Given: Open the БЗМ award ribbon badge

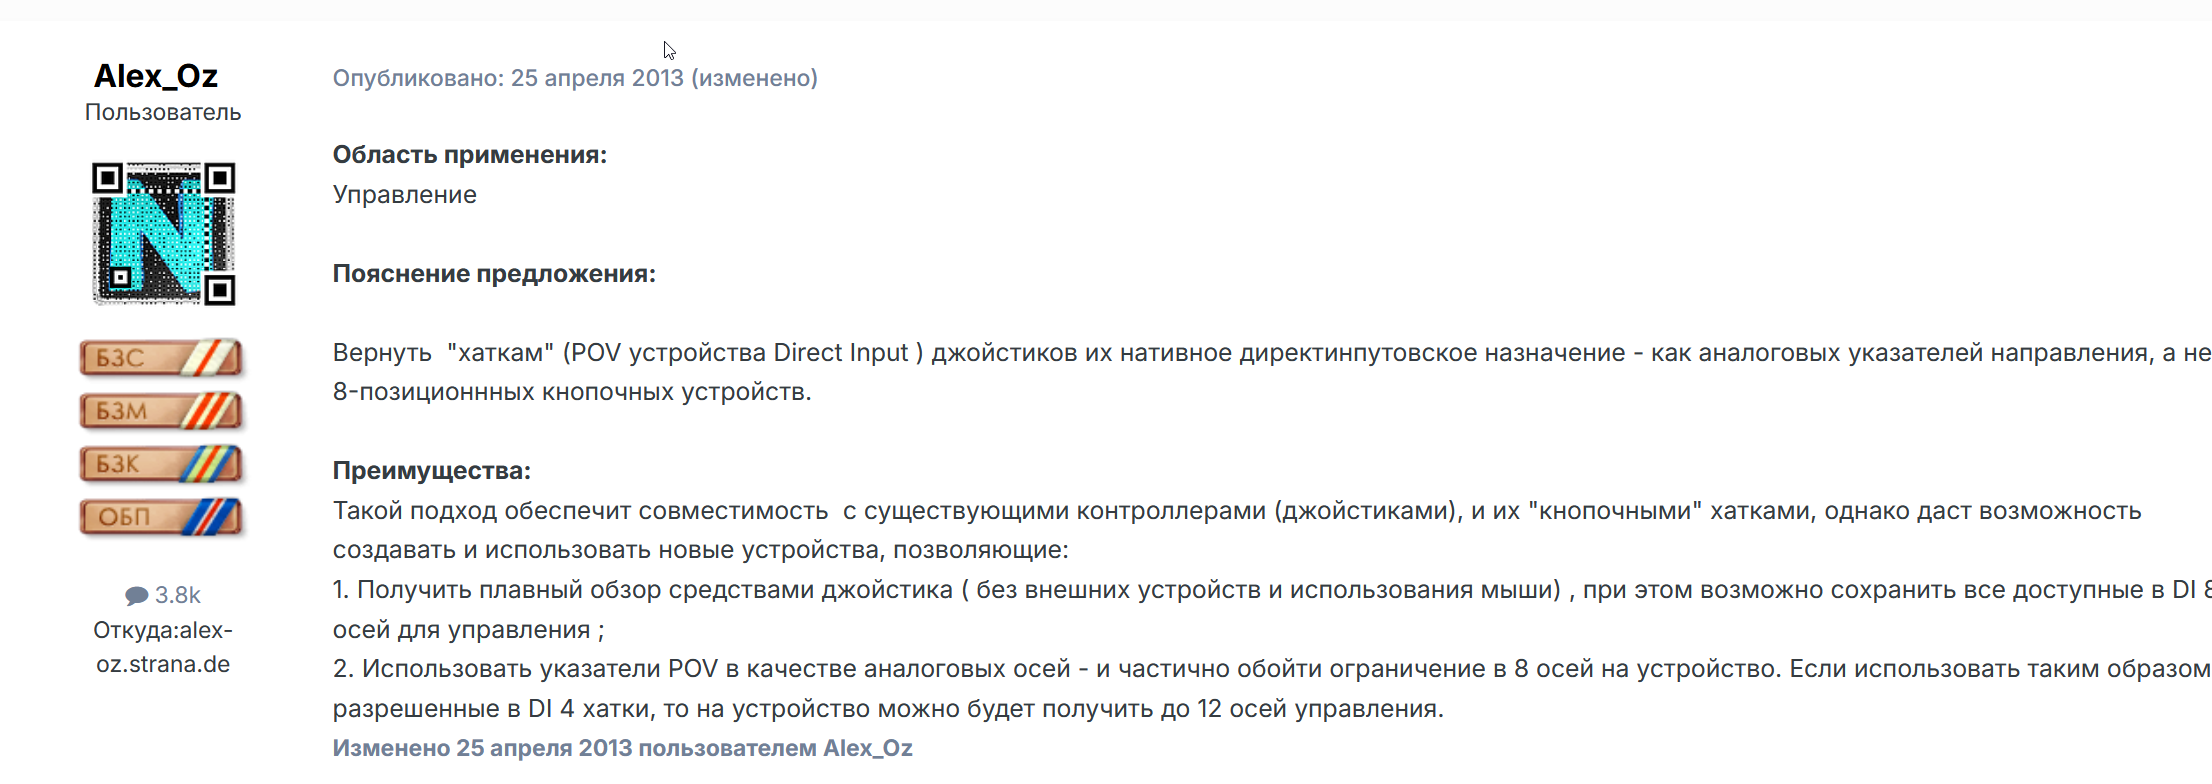Looking at the screenshot, I should [x=162, y=411].
